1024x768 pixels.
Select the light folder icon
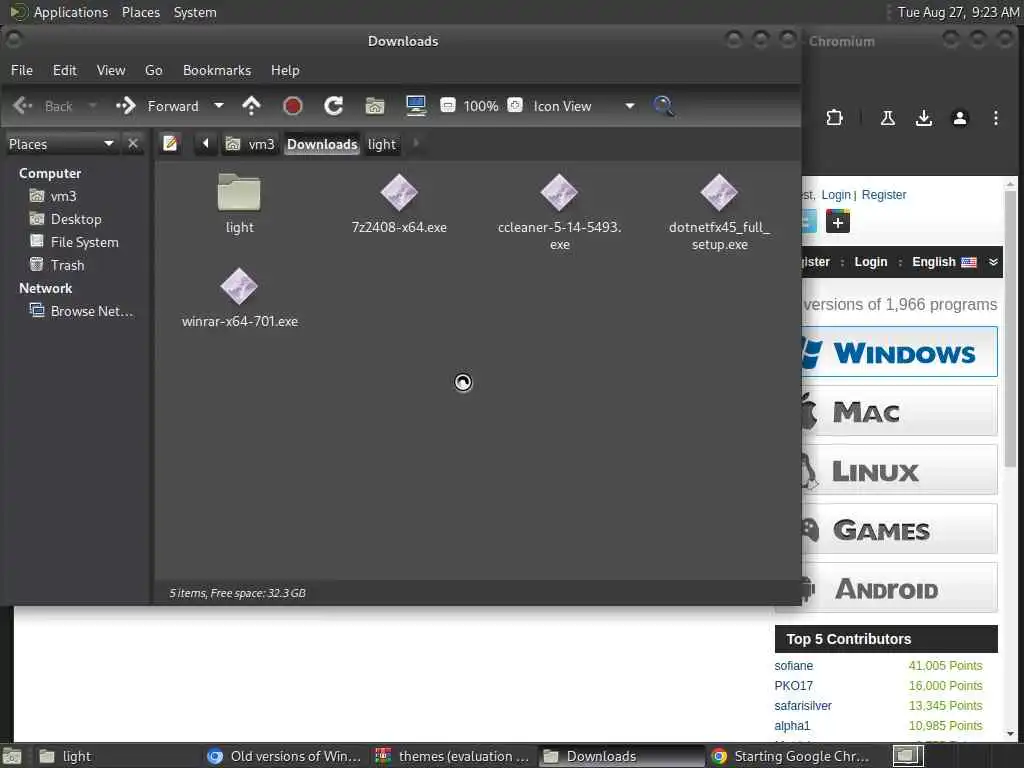coord(239,193)
